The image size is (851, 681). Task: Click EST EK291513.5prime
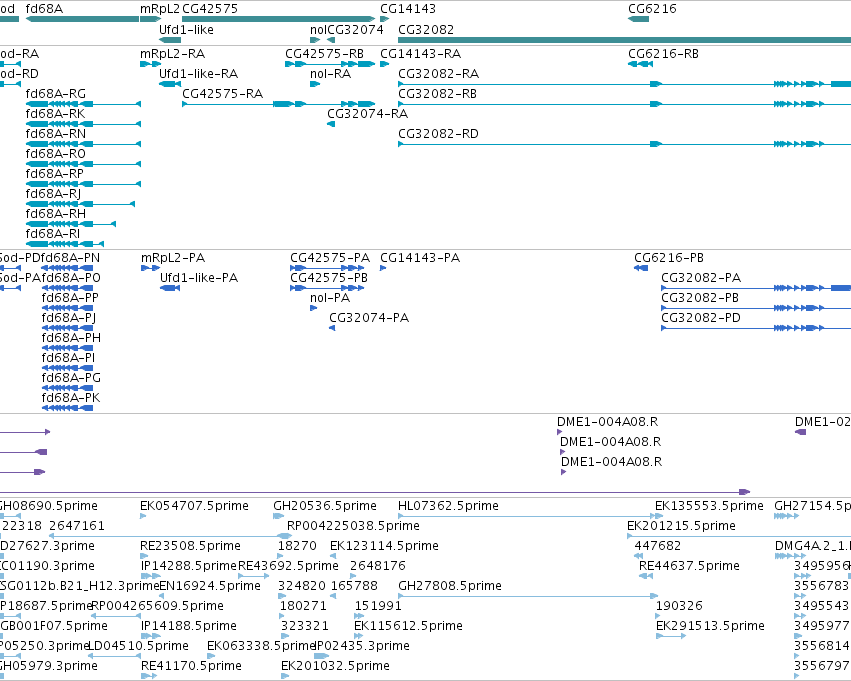[710, 626]
